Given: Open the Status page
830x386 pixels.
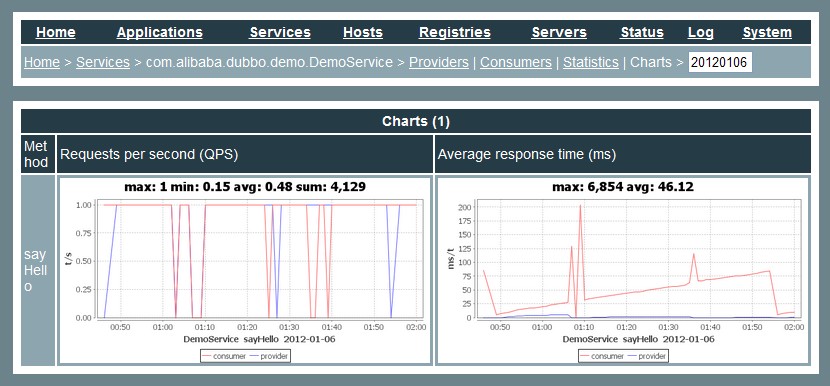Looking at the screenshot, I should [642, 32].
